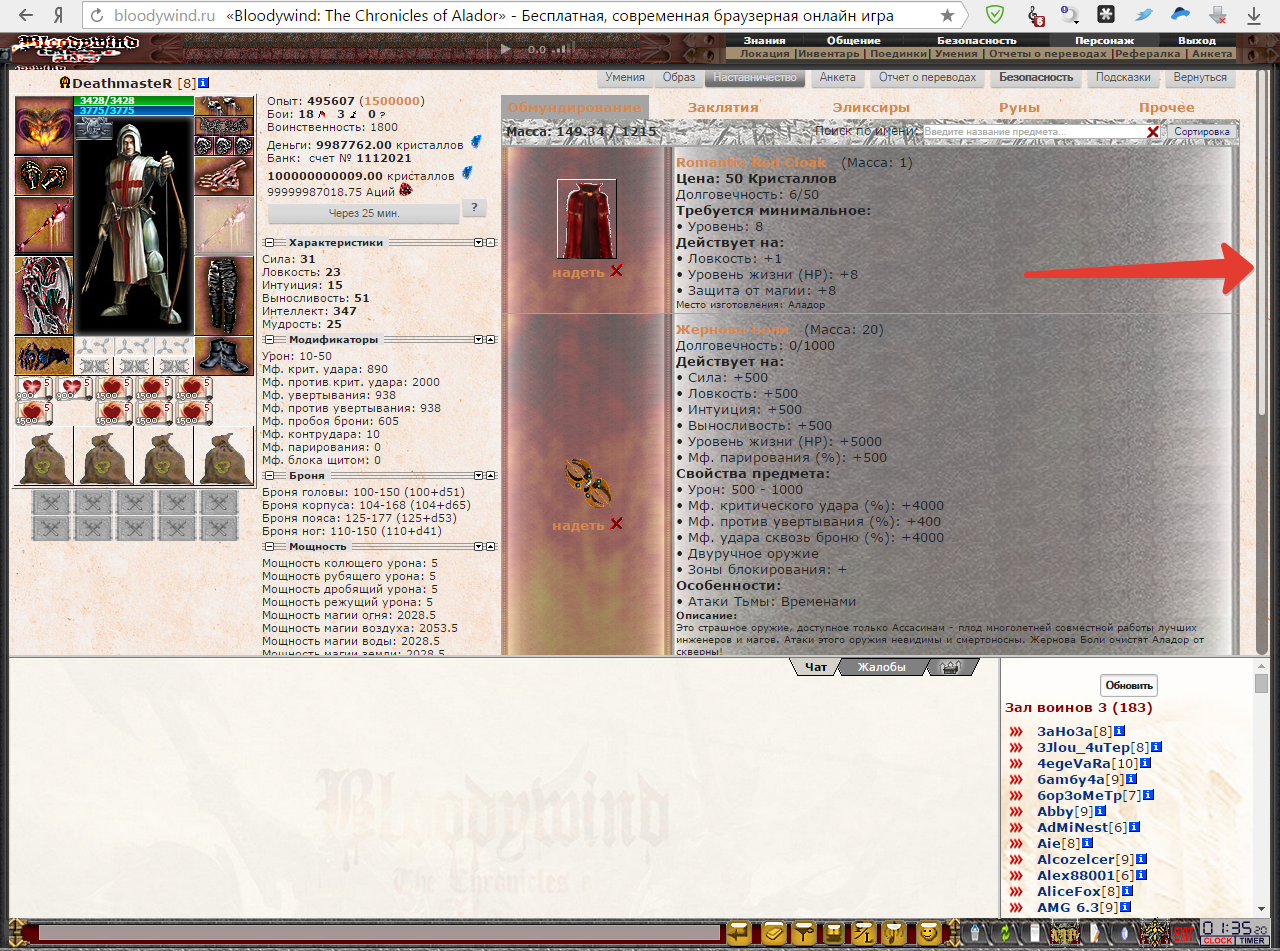The width and height of the screenshot is (1280, 951).
Task: Open DeathmasteR's blue info icon
Action: pos(204,83)
